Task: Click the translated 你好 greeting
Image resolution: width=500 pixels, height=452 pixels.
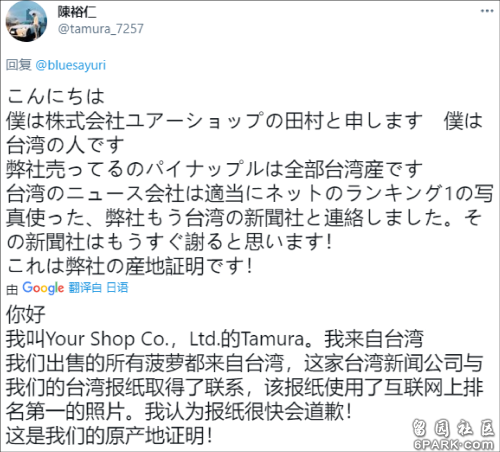Action: click(26, 314)
